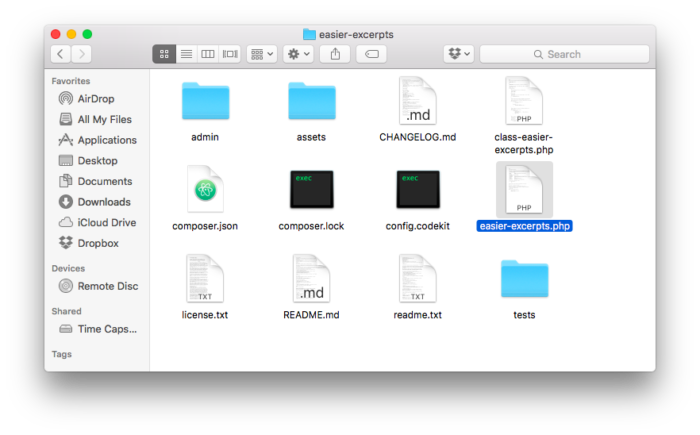
Task: Select the README.md file icon
Action: [312, 278]
